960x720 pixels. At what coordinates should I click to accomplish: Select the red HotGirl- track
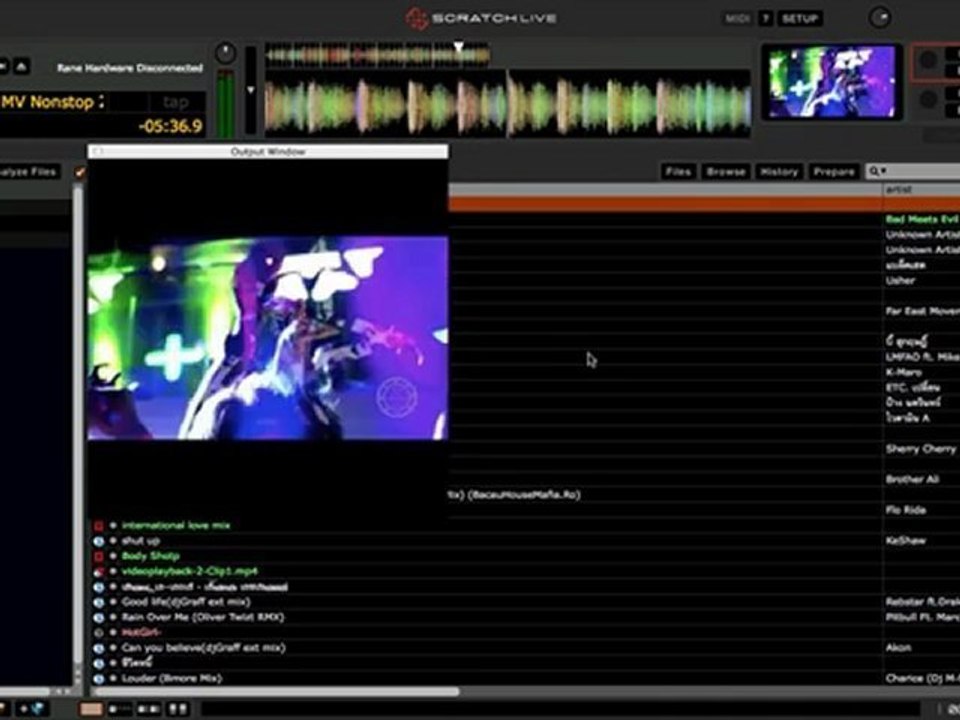(141, 632)
